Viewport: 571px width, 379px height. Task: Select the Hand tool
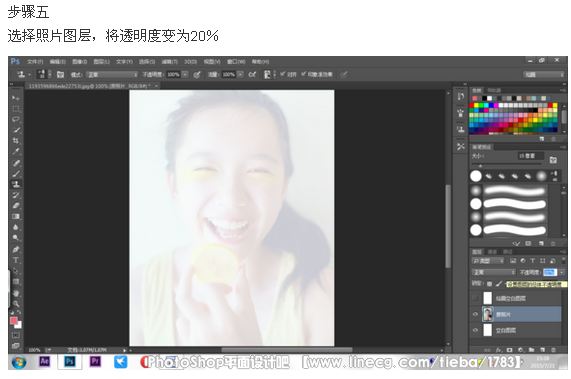tap(16, 293)
